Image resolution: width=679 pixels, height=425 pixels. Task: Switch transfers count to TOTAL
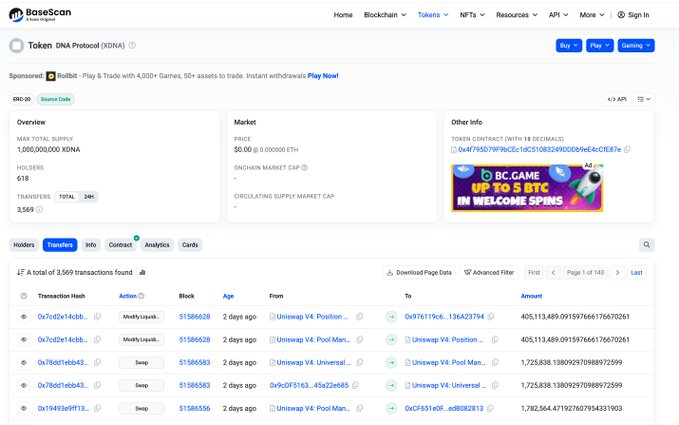[67, 197]
